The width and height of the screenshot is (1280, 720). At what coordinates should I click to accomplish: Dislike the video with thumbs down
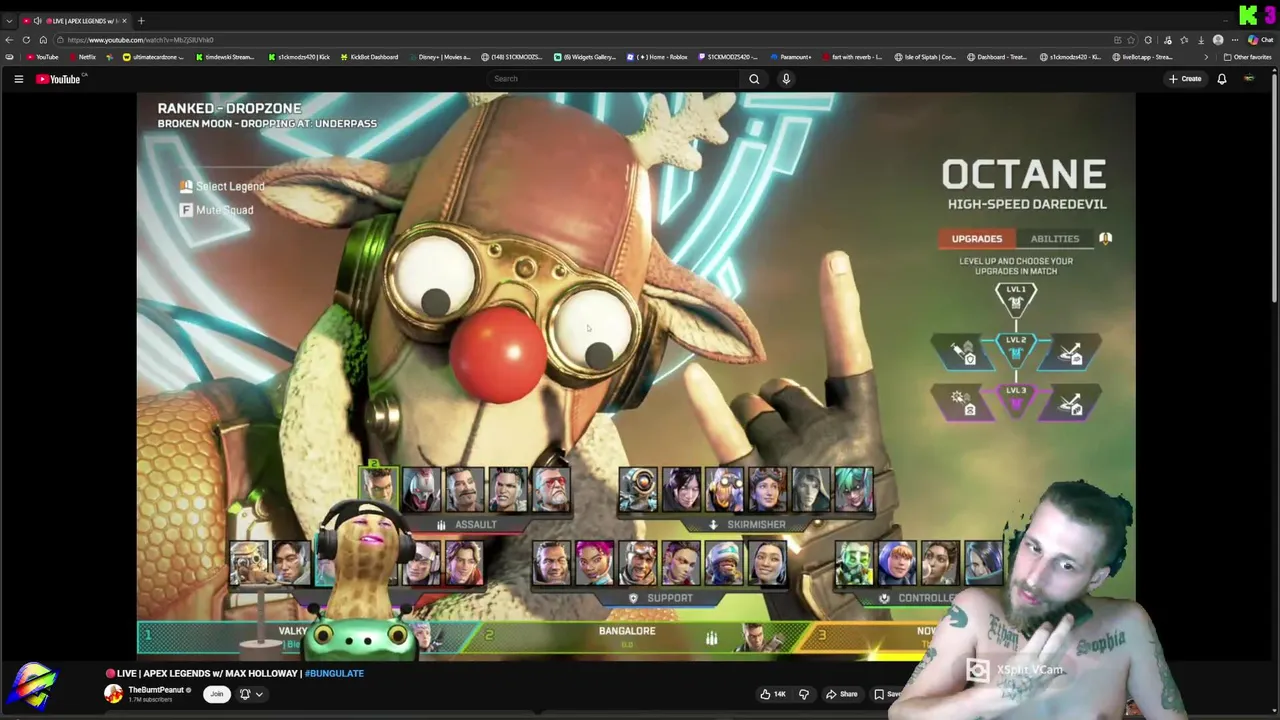803,694
